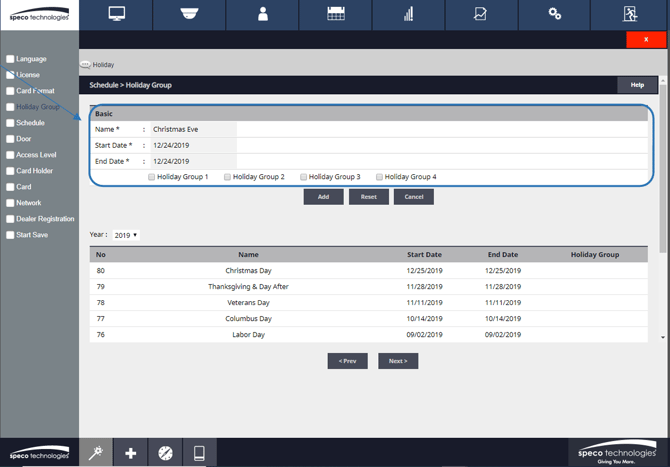Select Holiday Group in the sidebar
The image size is (670, 467).
[x=38, y=107]
